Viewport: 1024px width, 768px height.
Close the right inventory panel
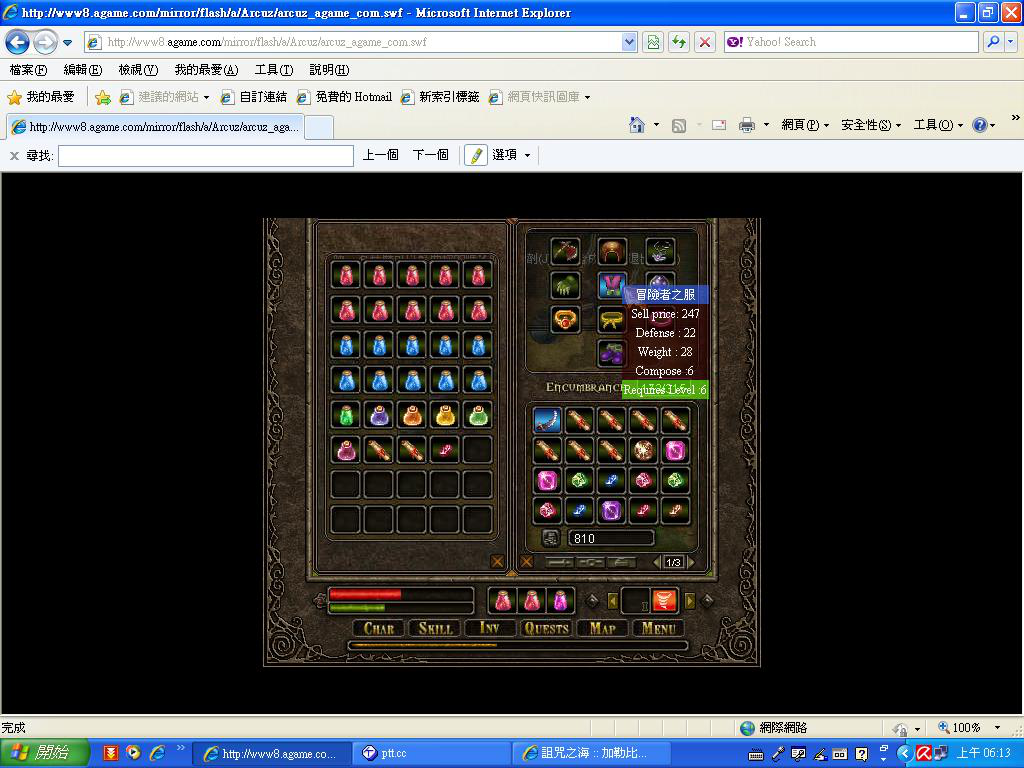coord(526,562)
